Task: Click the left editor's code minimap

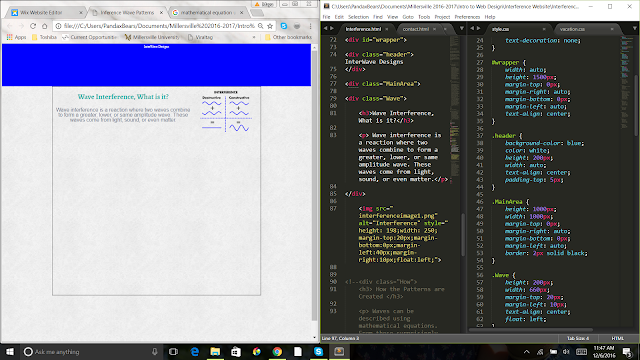Action: point(454,110)
